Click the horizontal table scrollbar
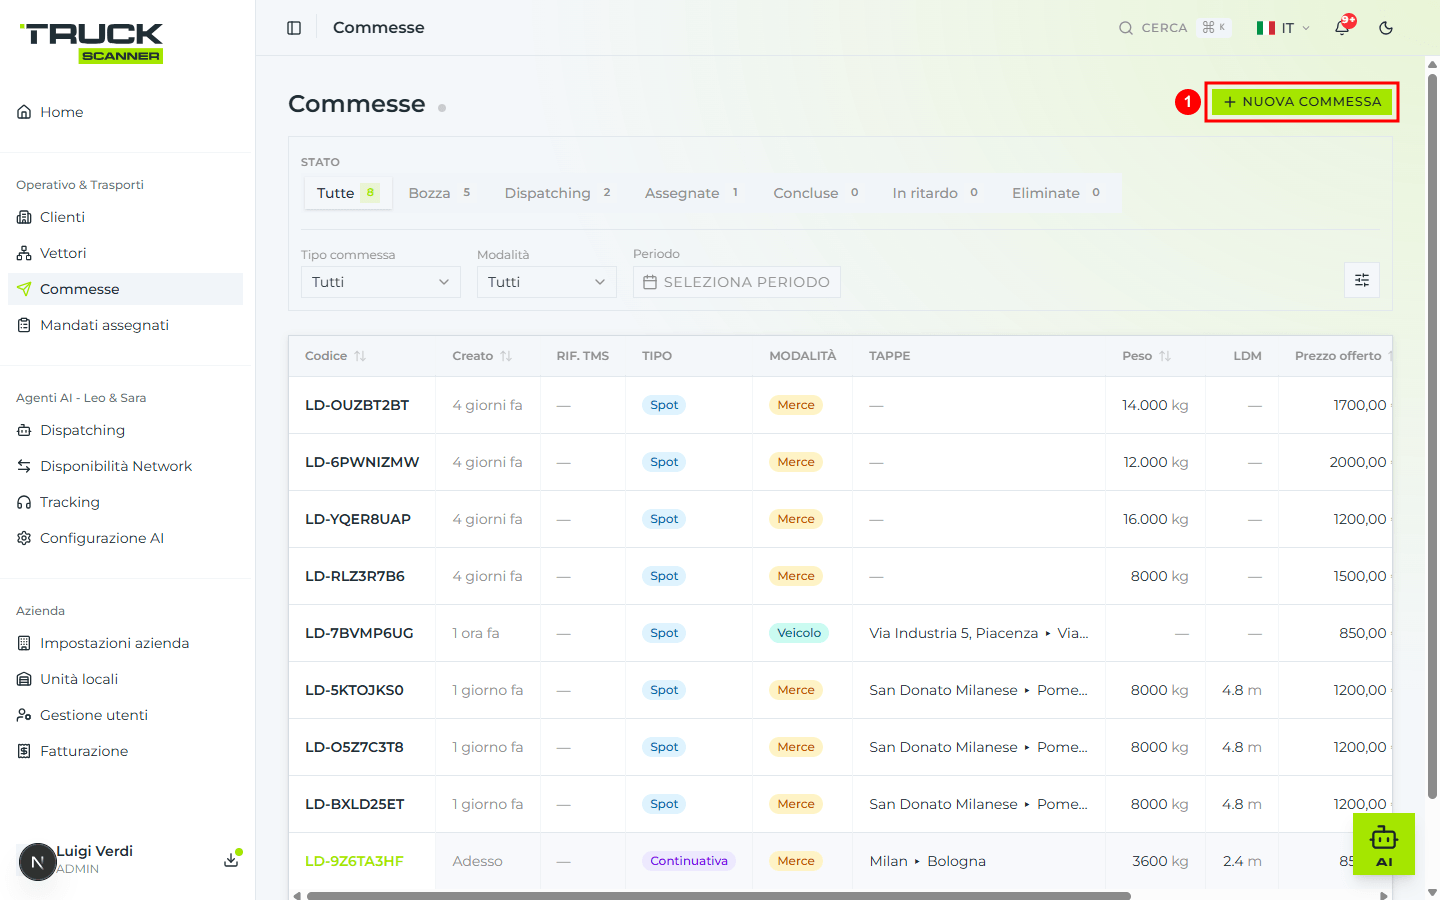This screenshot has height=900, width=1440. pos(718,896)
